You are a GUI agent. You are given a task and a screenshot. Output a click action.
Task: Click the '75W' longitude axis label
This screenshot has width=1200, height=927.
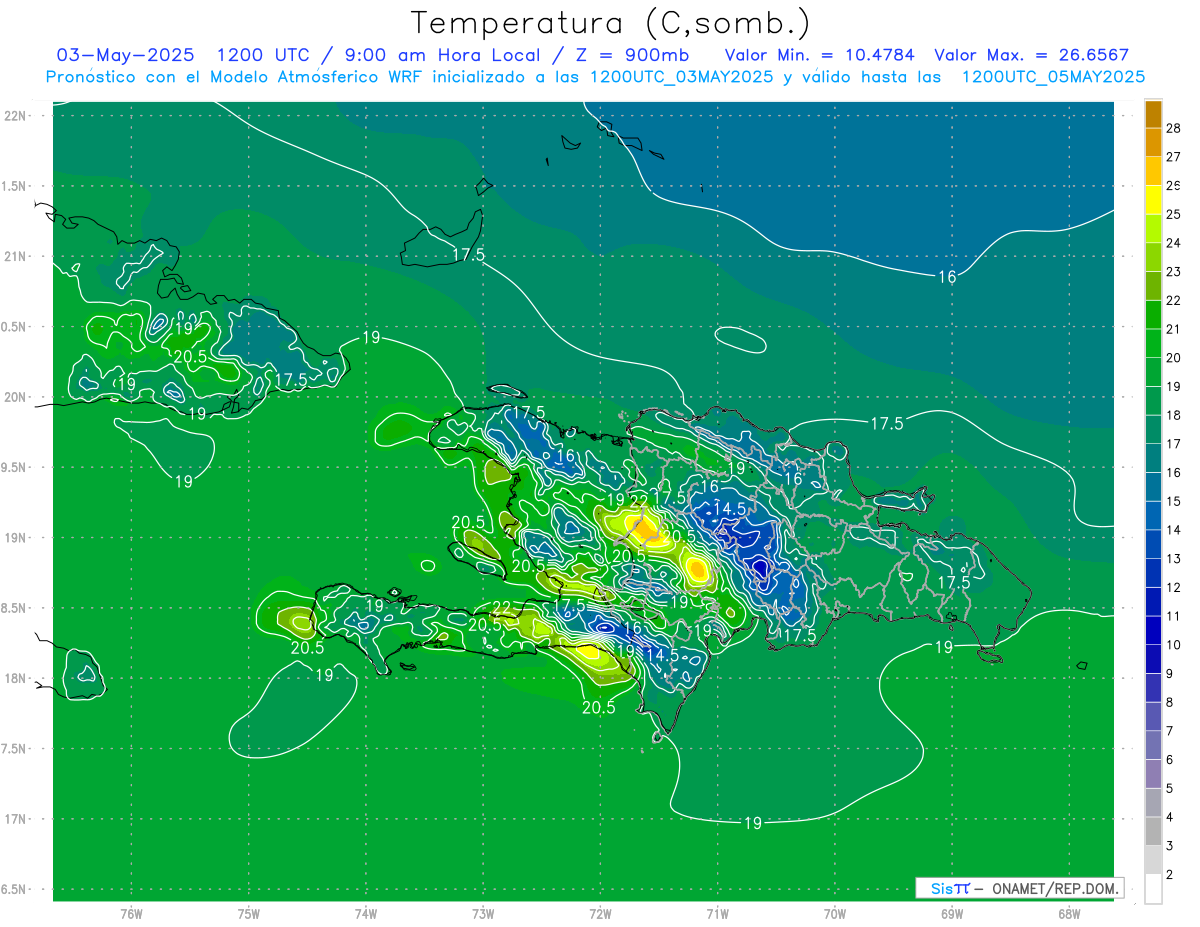(249, 914)
